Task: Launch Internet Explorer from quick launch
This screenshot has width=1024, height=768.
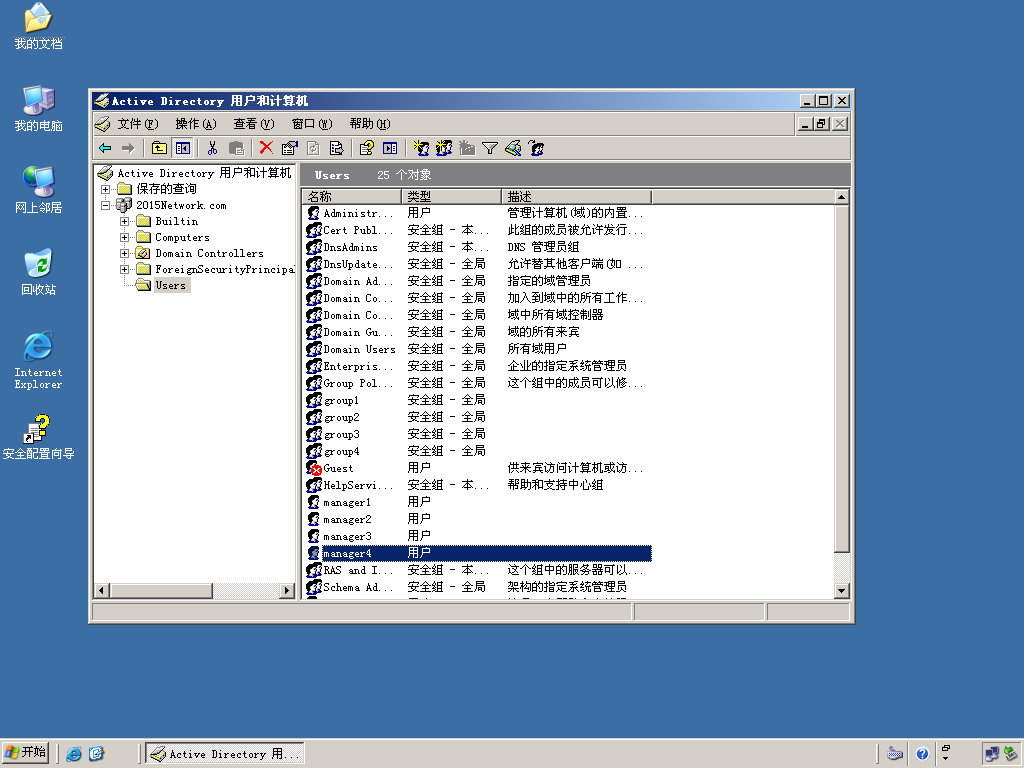Action: coord(74,754)
